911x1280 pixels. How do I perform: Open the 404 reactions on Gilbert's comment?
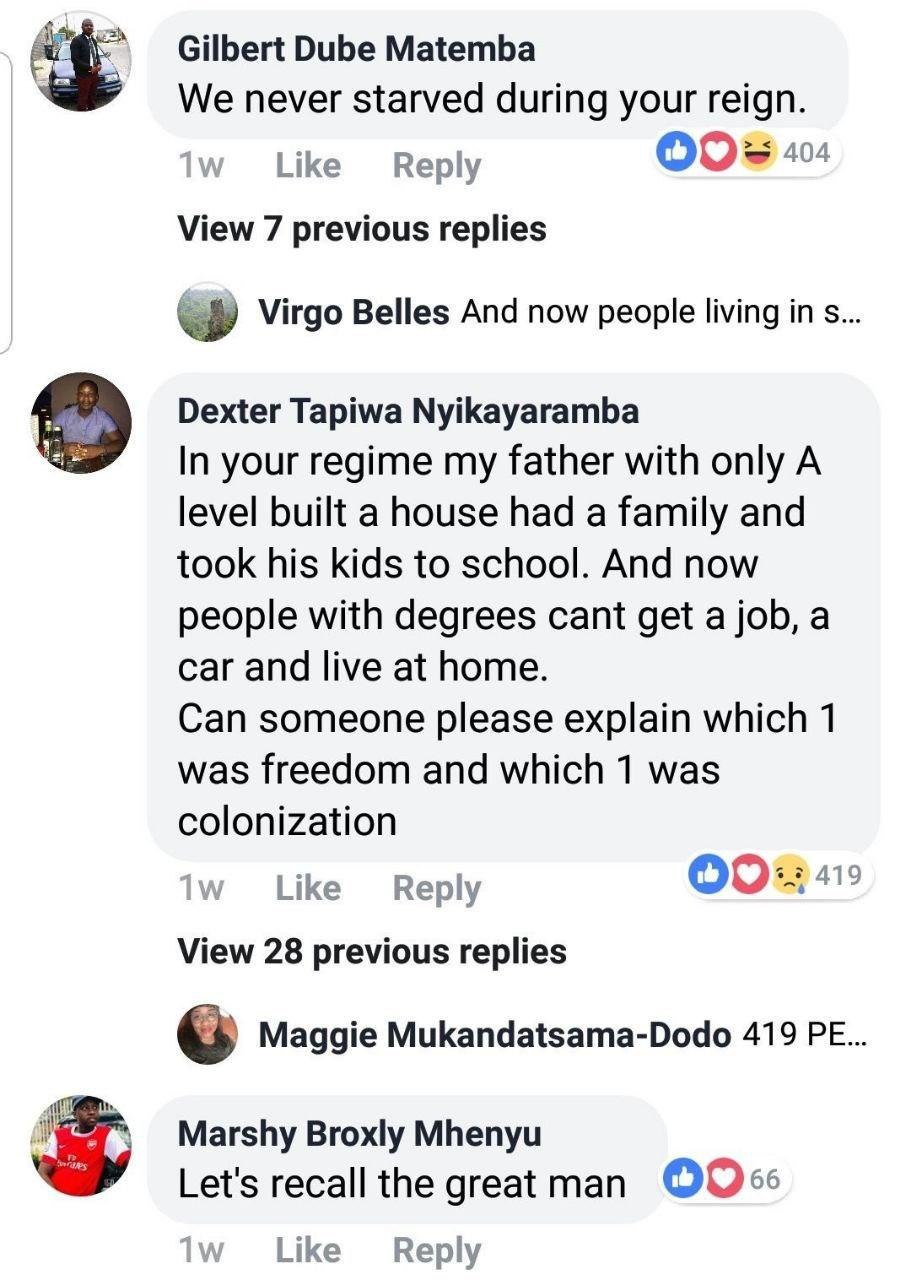coord(743,152)
